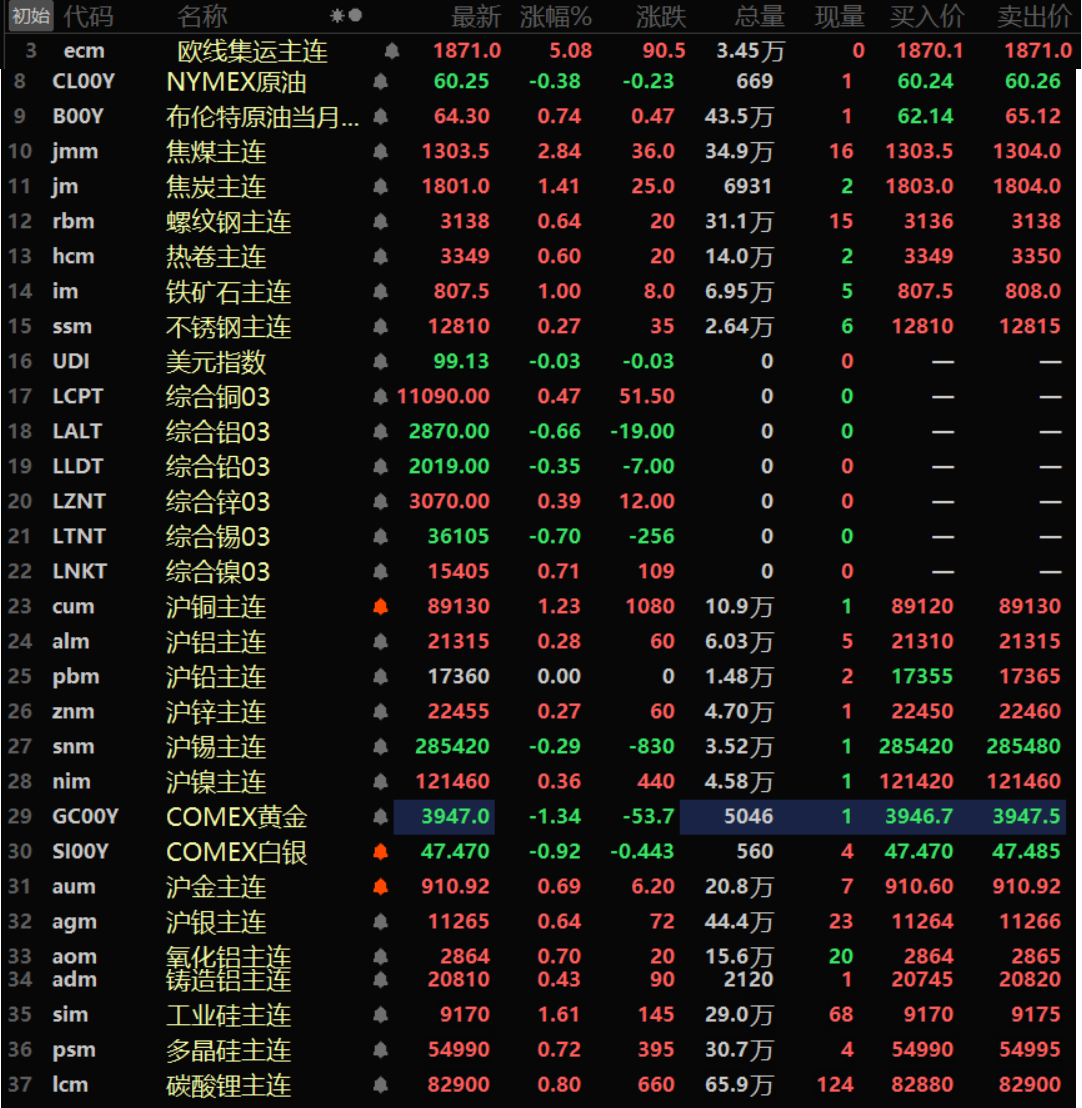Image resolution: width=1082 pixels, height=1108 pixels.
Task: Set an alert bell on COMEX黄金
Action: click(x=380, y=817)
